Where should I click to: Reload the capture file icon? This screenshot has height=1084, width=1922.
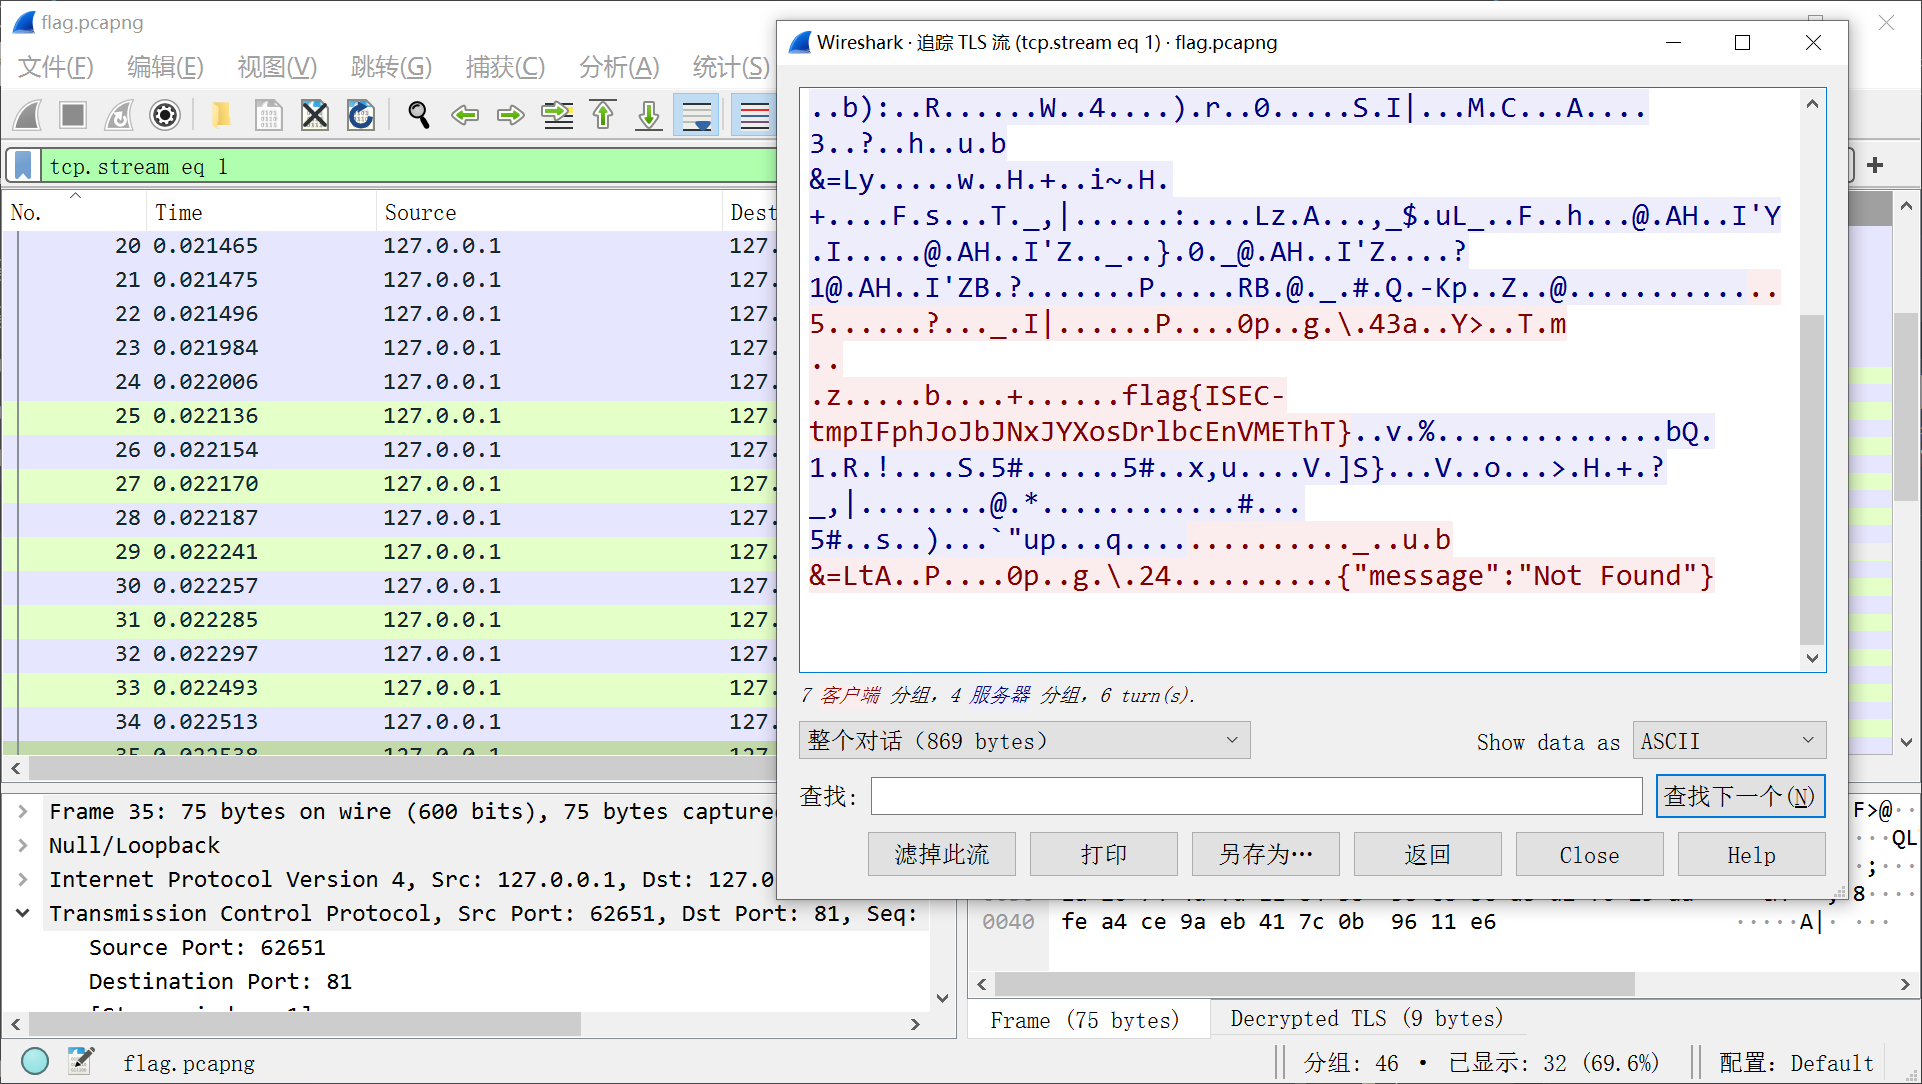pyautogui.click(x=361, y=116)
